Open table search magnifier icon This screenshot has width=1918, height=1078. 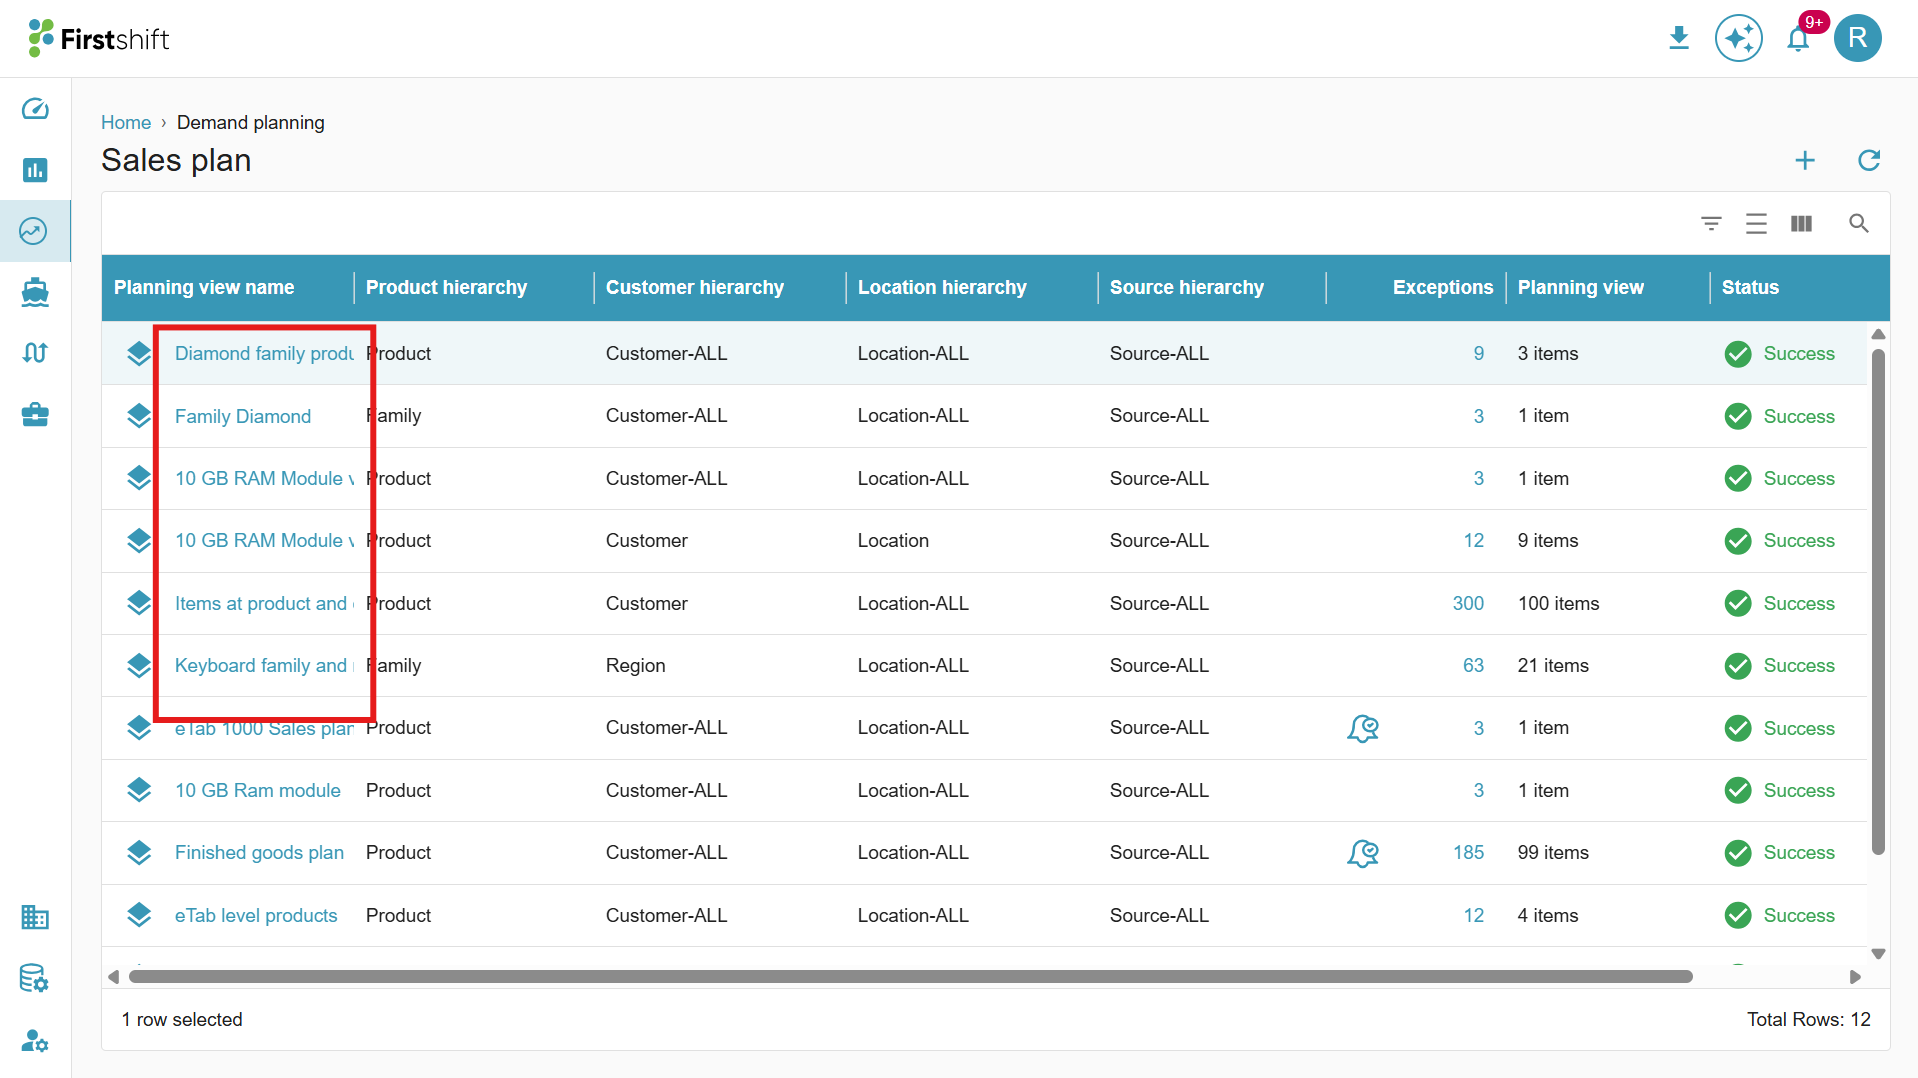(1859, 223)
